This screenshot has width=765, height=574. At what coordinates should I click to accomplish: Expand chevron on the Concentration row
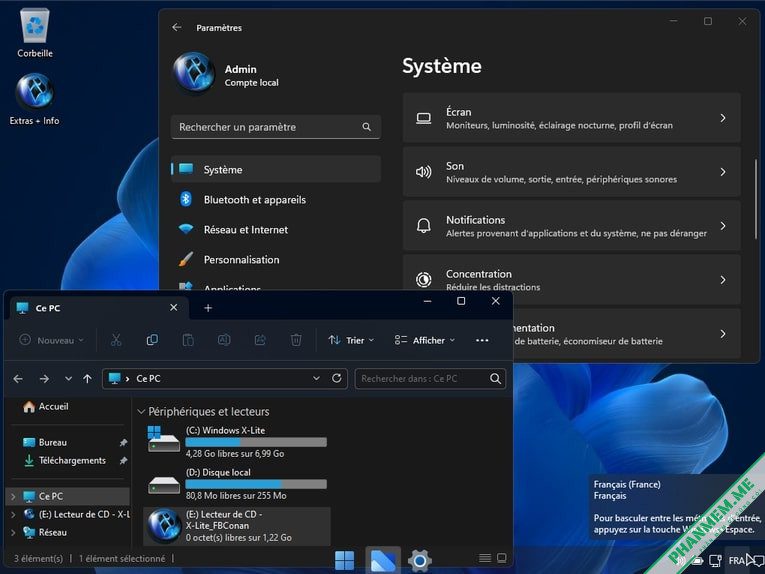click(x=723, y=279)
